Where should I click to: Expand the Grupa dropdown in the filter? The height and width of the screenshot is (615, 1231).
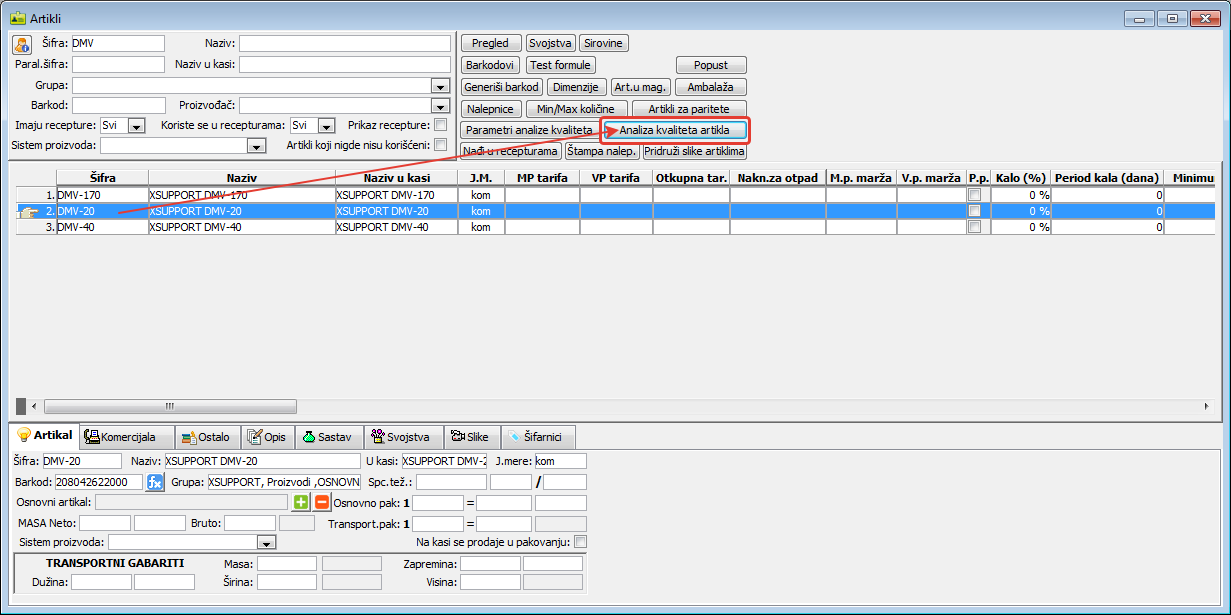coord(439,86)
